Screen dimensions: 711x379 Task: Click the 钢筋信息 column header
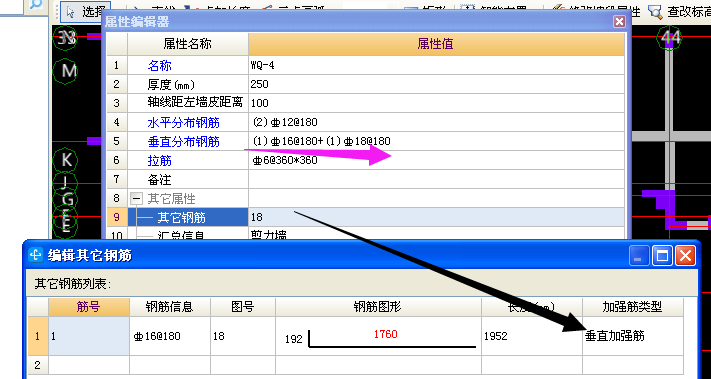tap(170, 307)
